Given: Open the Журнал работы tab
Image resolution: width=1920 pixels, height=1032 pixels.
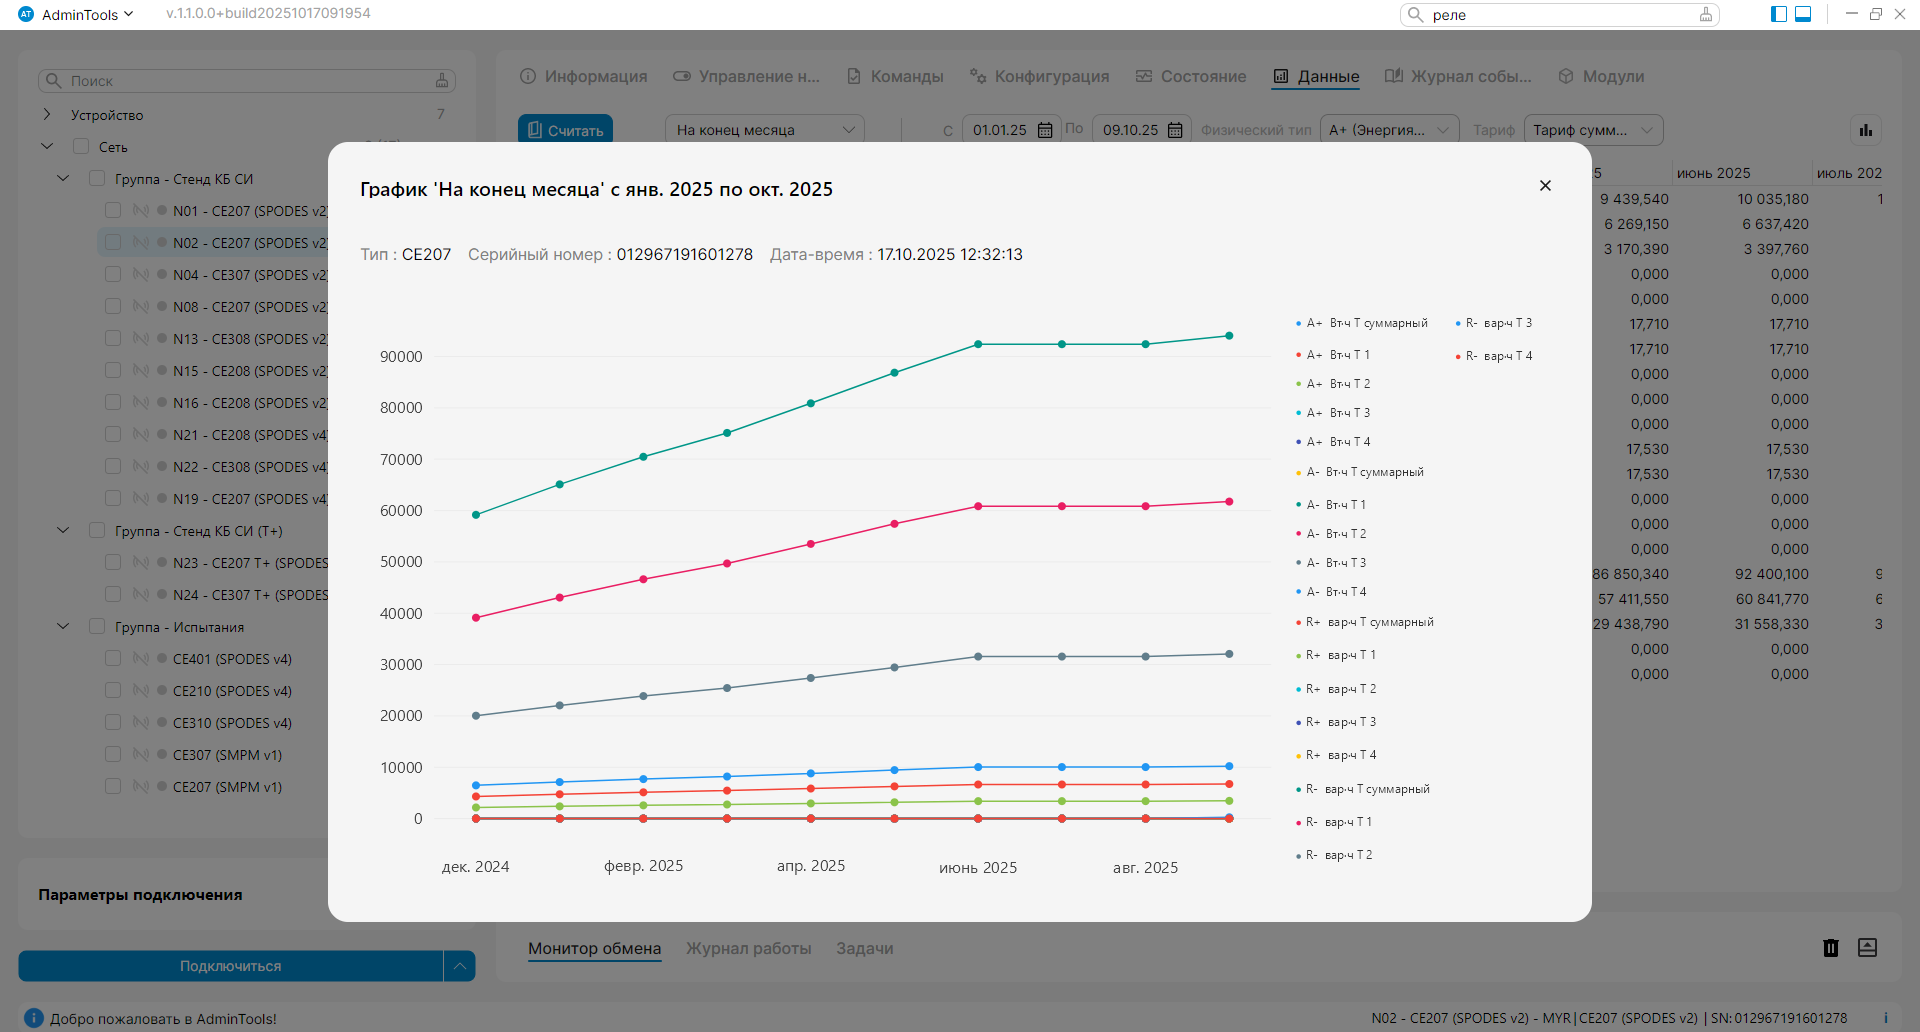Looking at the screenshot, I should pos(748,948).
